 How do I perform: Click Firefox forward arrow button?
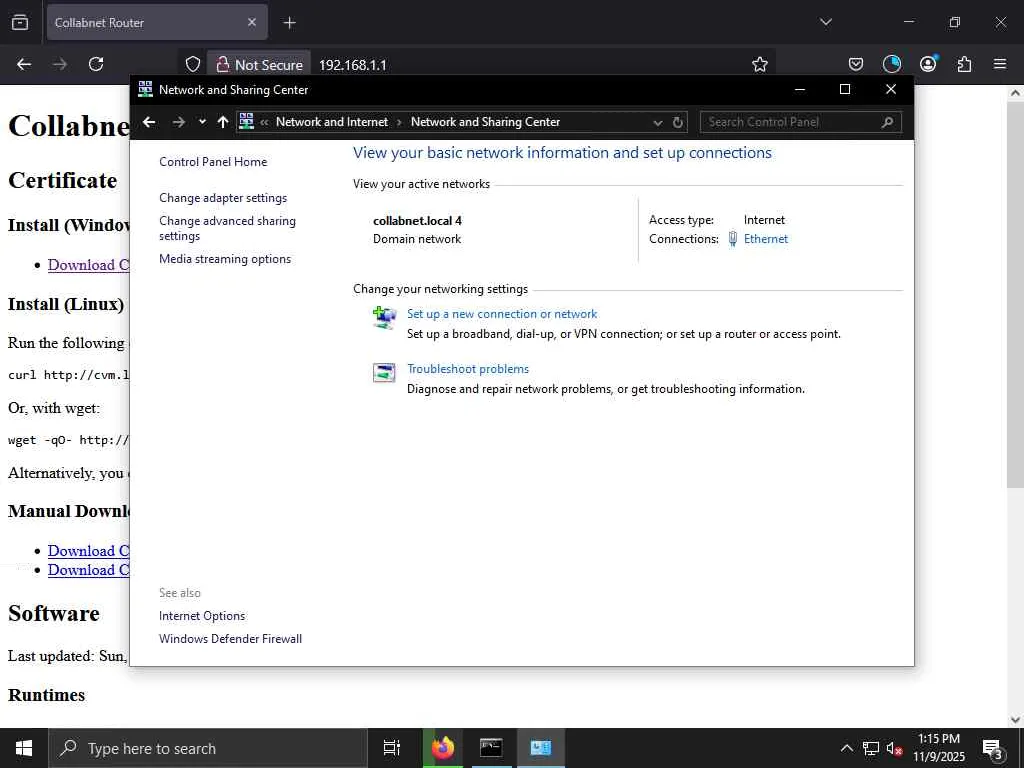coord(60,64)
